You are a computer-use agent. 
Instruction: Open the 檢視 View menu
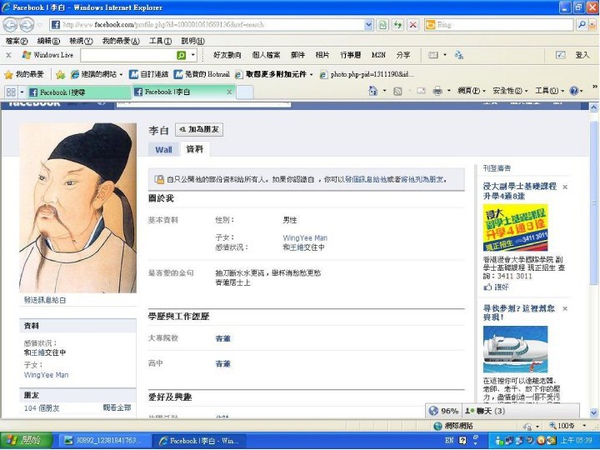[x=81, y=41]
